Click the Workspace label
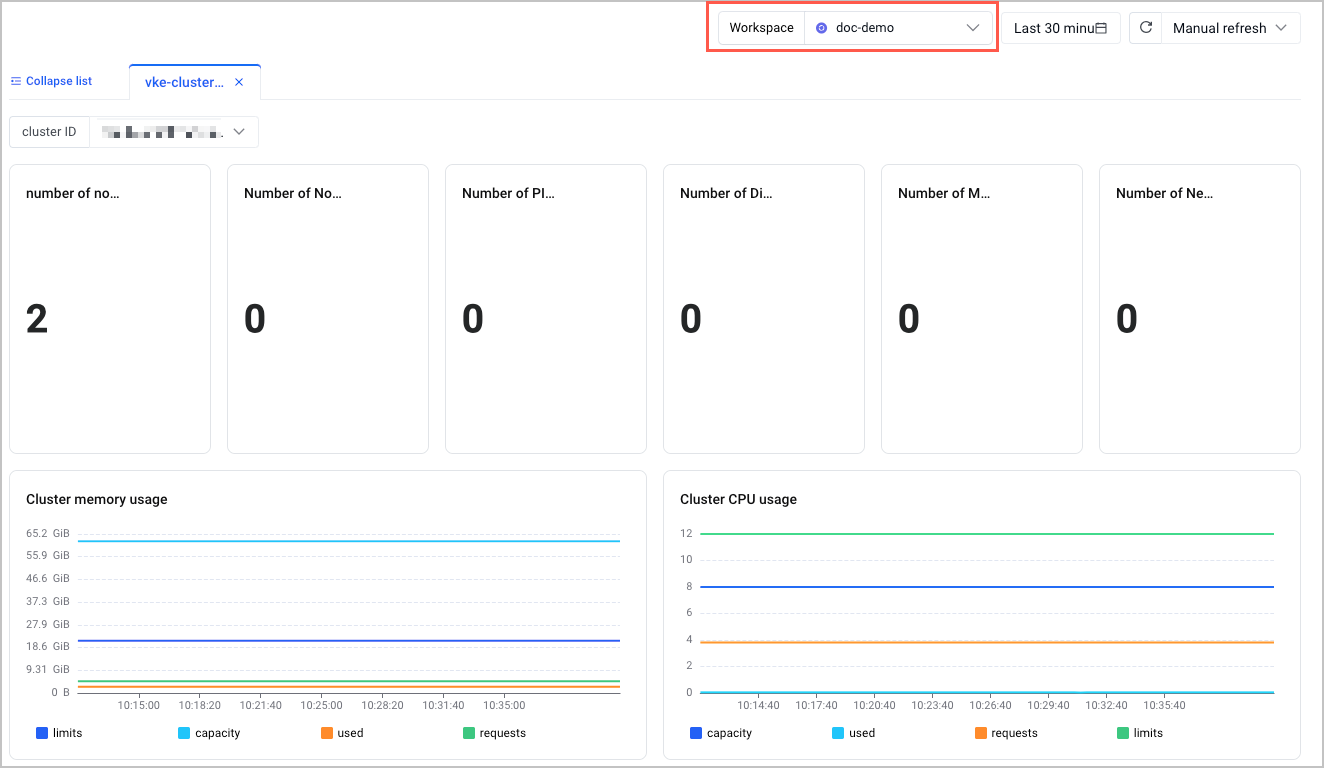The image size is (1324, 768). (x=761, y=28)
